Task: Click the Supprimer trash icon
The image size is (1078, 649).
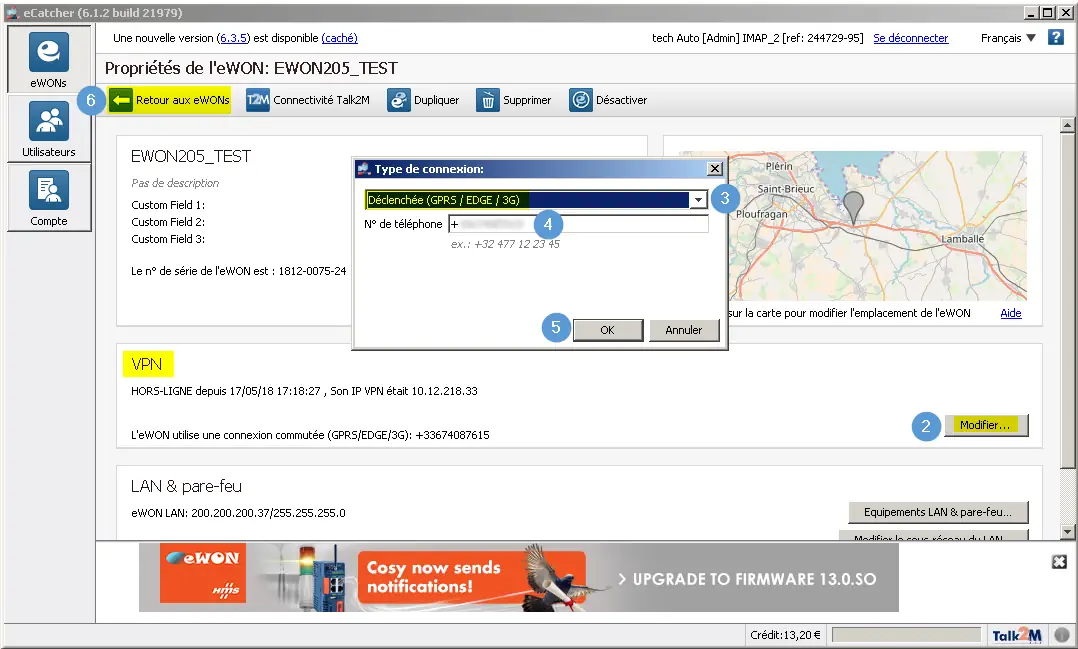Action: (x=487, y=100)
